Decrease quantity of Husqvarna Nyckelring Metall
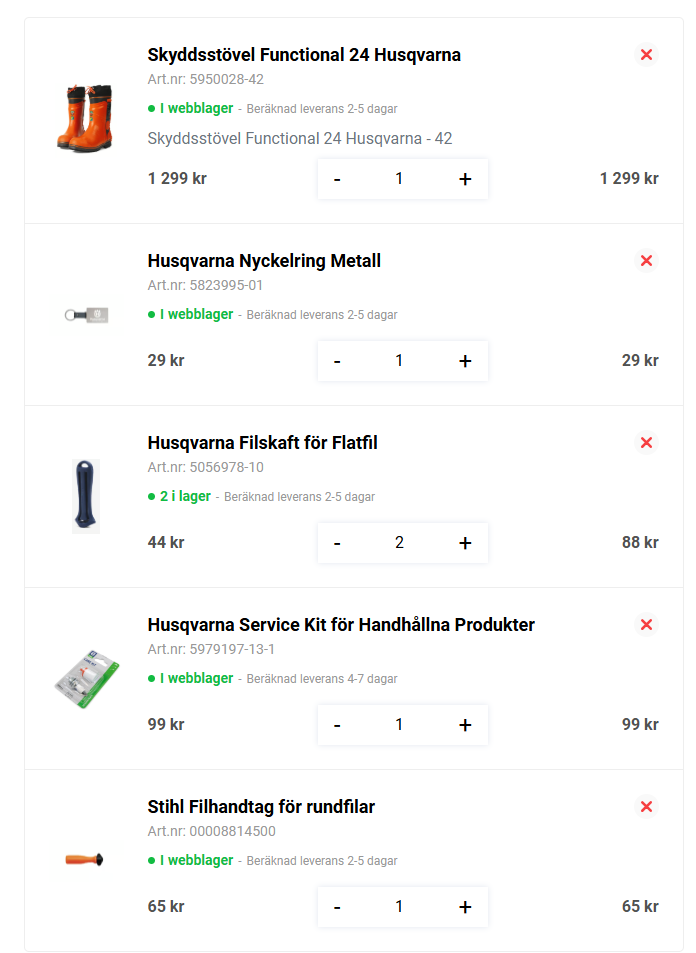 click(338, 360)
